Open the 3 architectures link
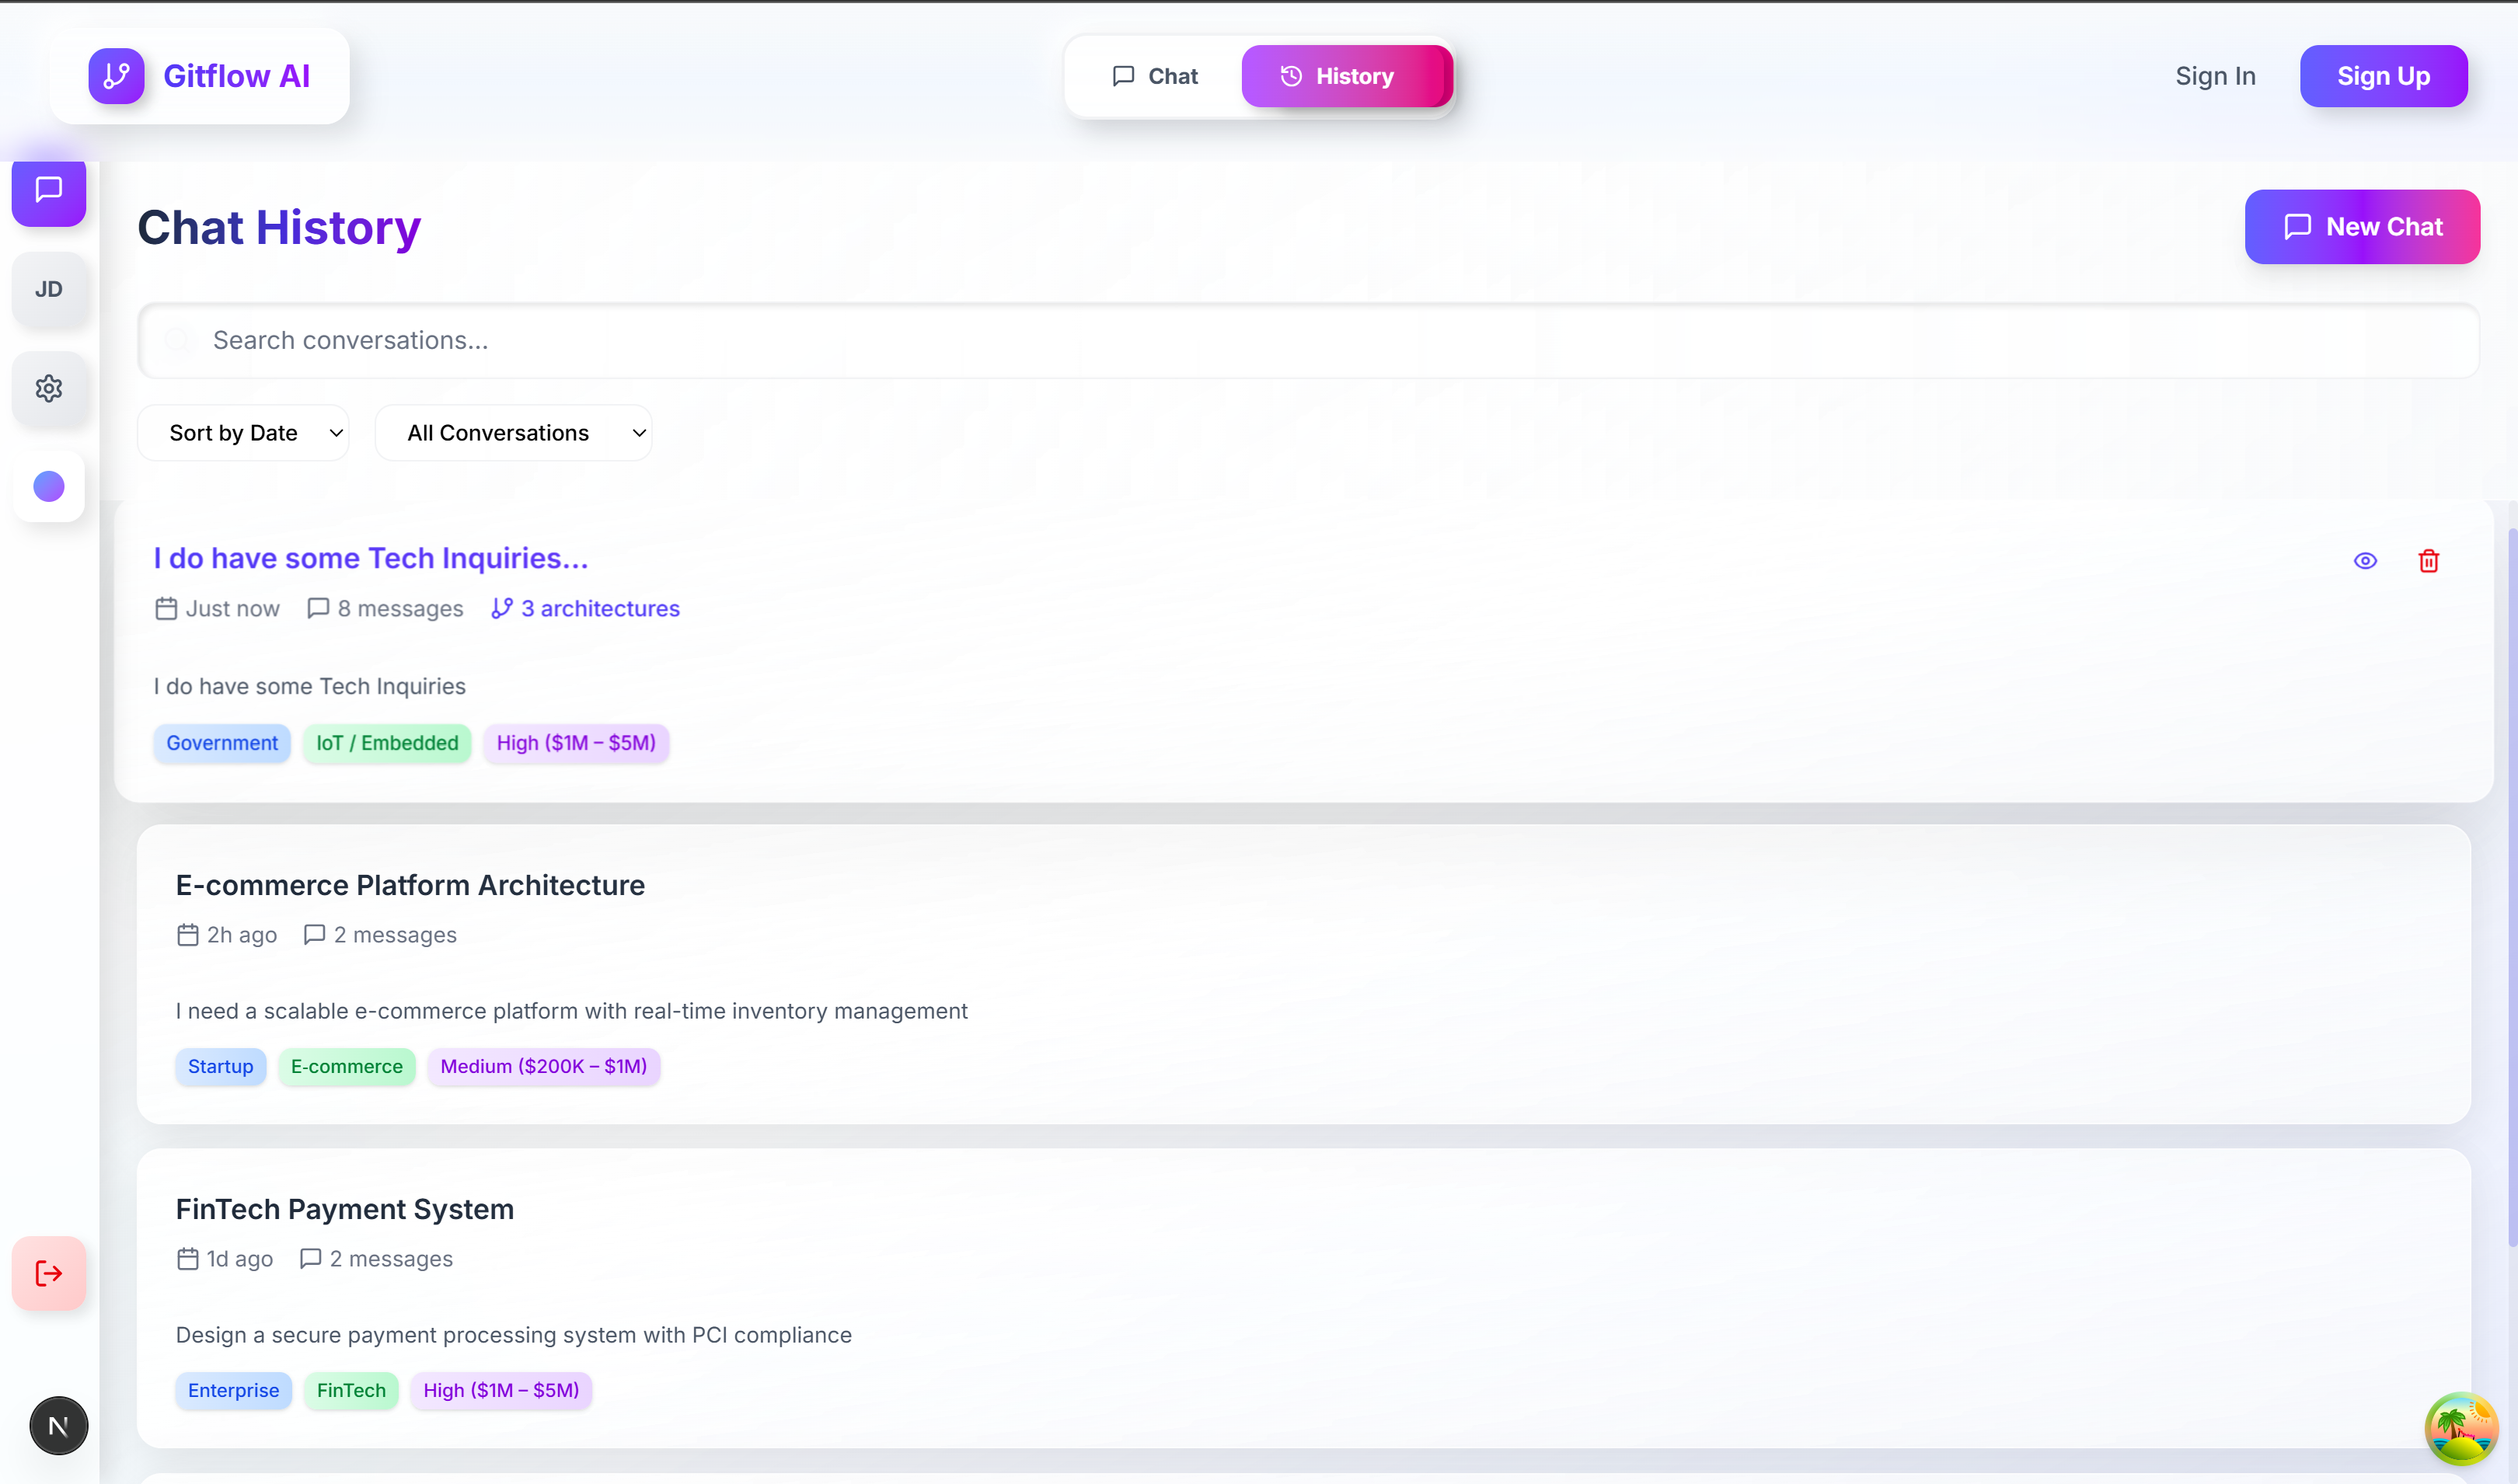Viewport: 2518px width, 1484px height. (x=586, y=609)
